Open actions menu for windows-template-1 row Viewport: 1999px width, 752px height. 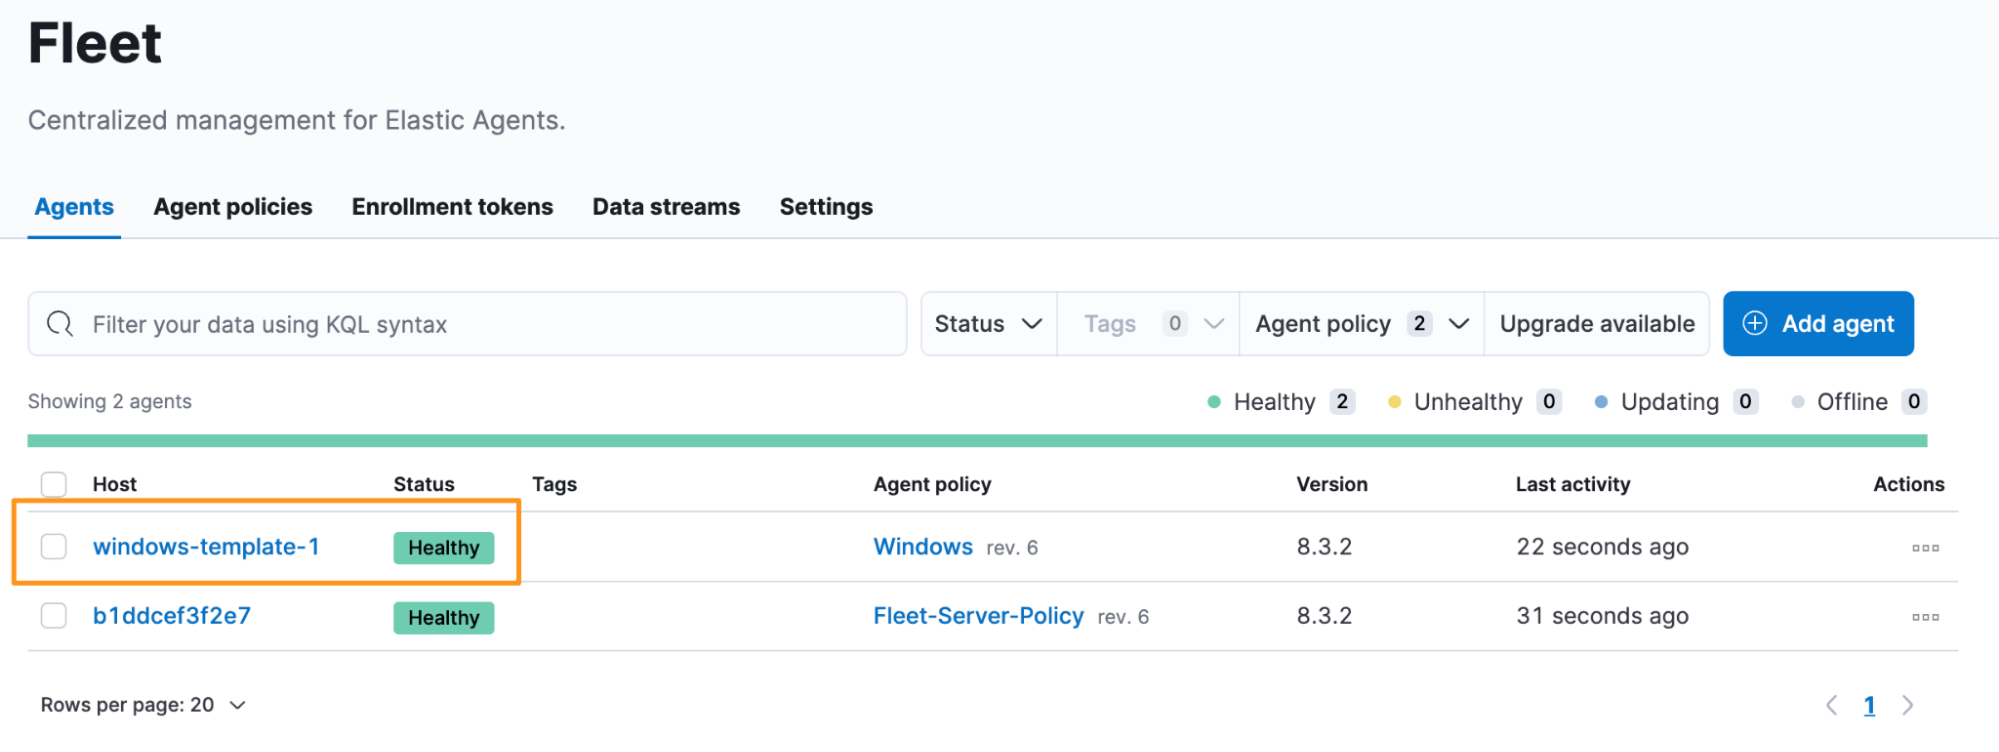point(1924,548)
